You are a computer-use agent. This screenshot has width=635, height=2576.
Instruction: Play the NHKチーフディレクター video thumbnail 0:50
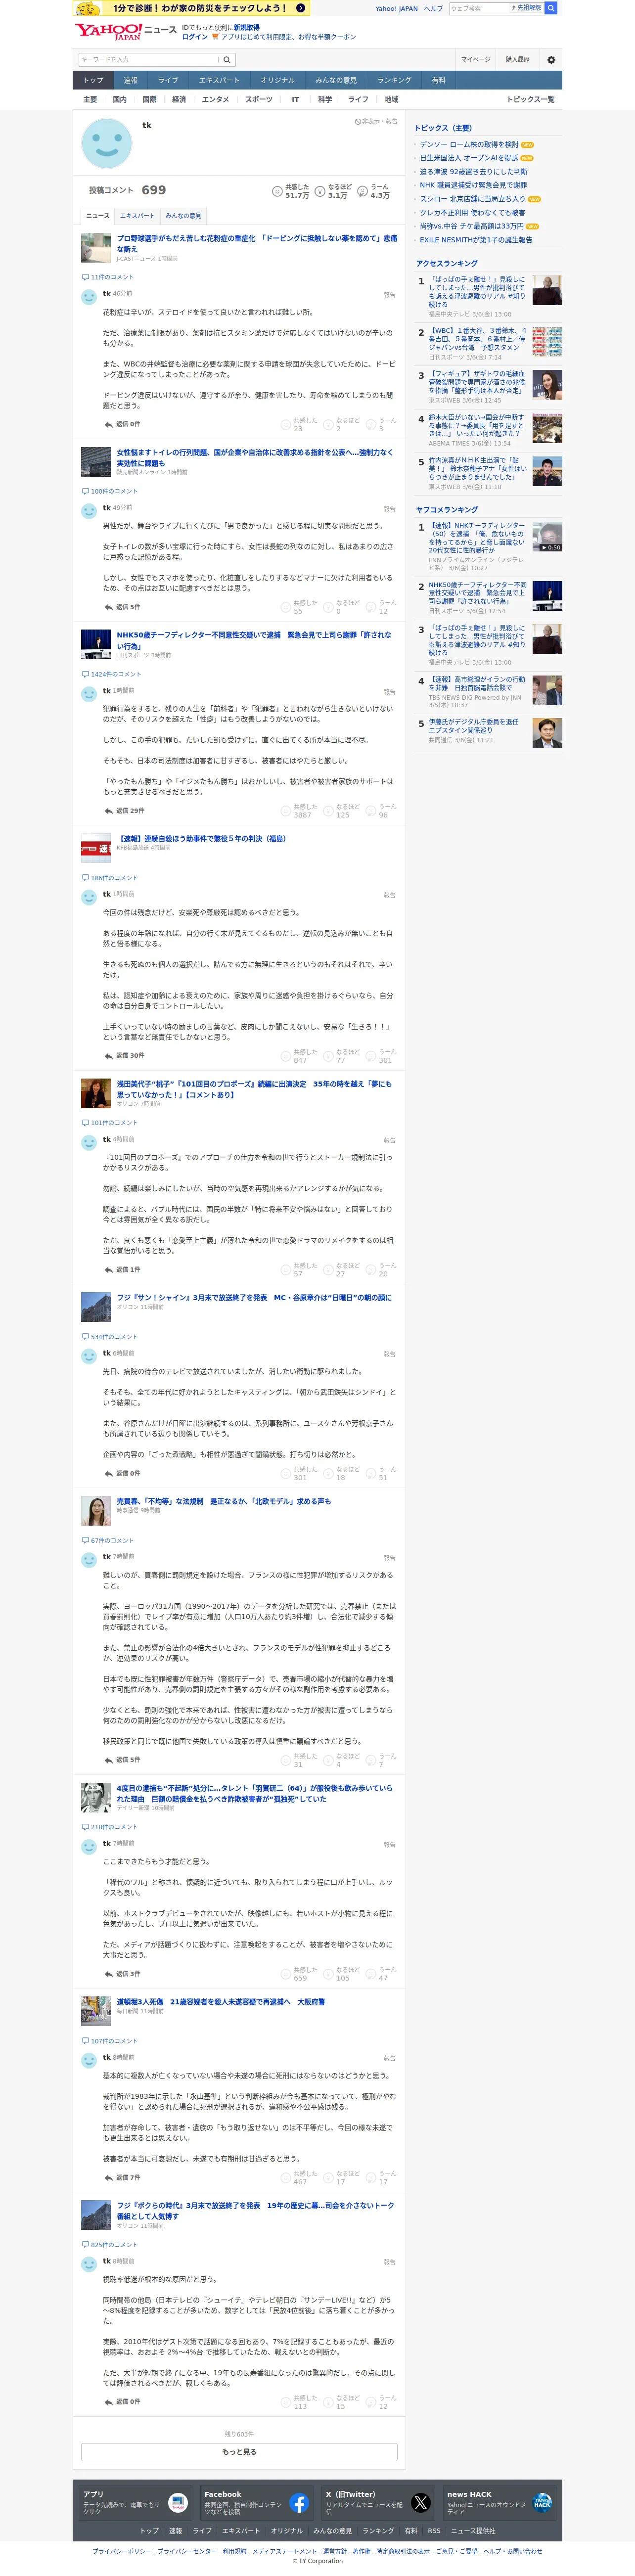click(x=547, y=536)
